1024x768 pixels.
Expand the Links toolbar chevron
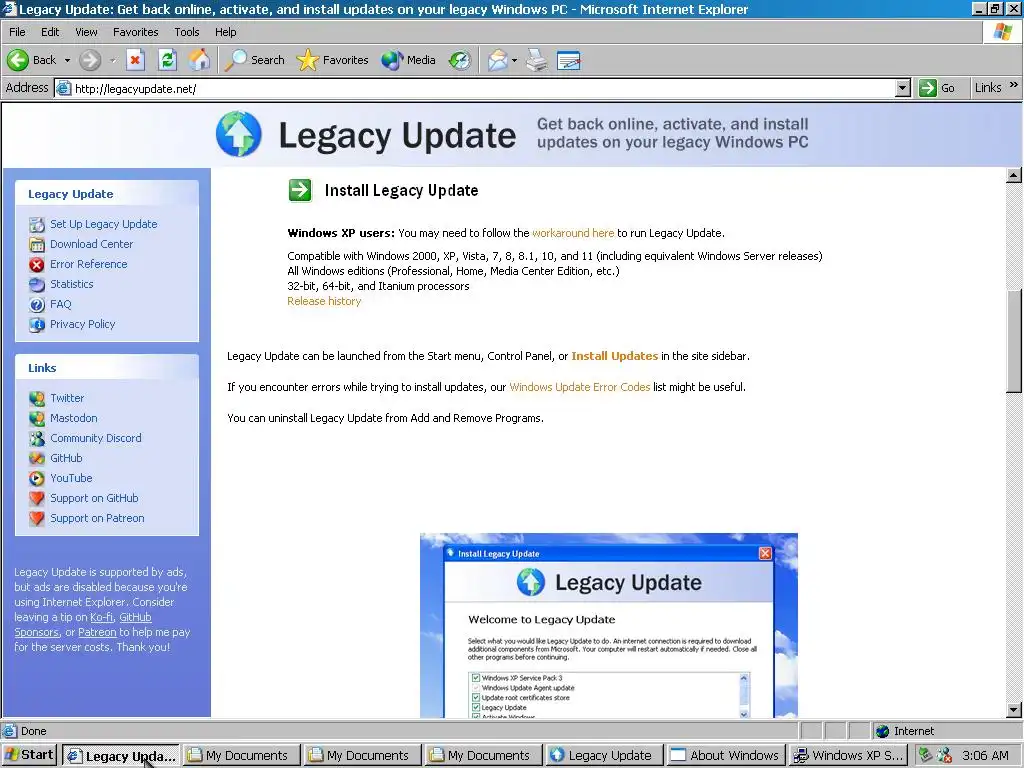click(x=1014, y=85)
